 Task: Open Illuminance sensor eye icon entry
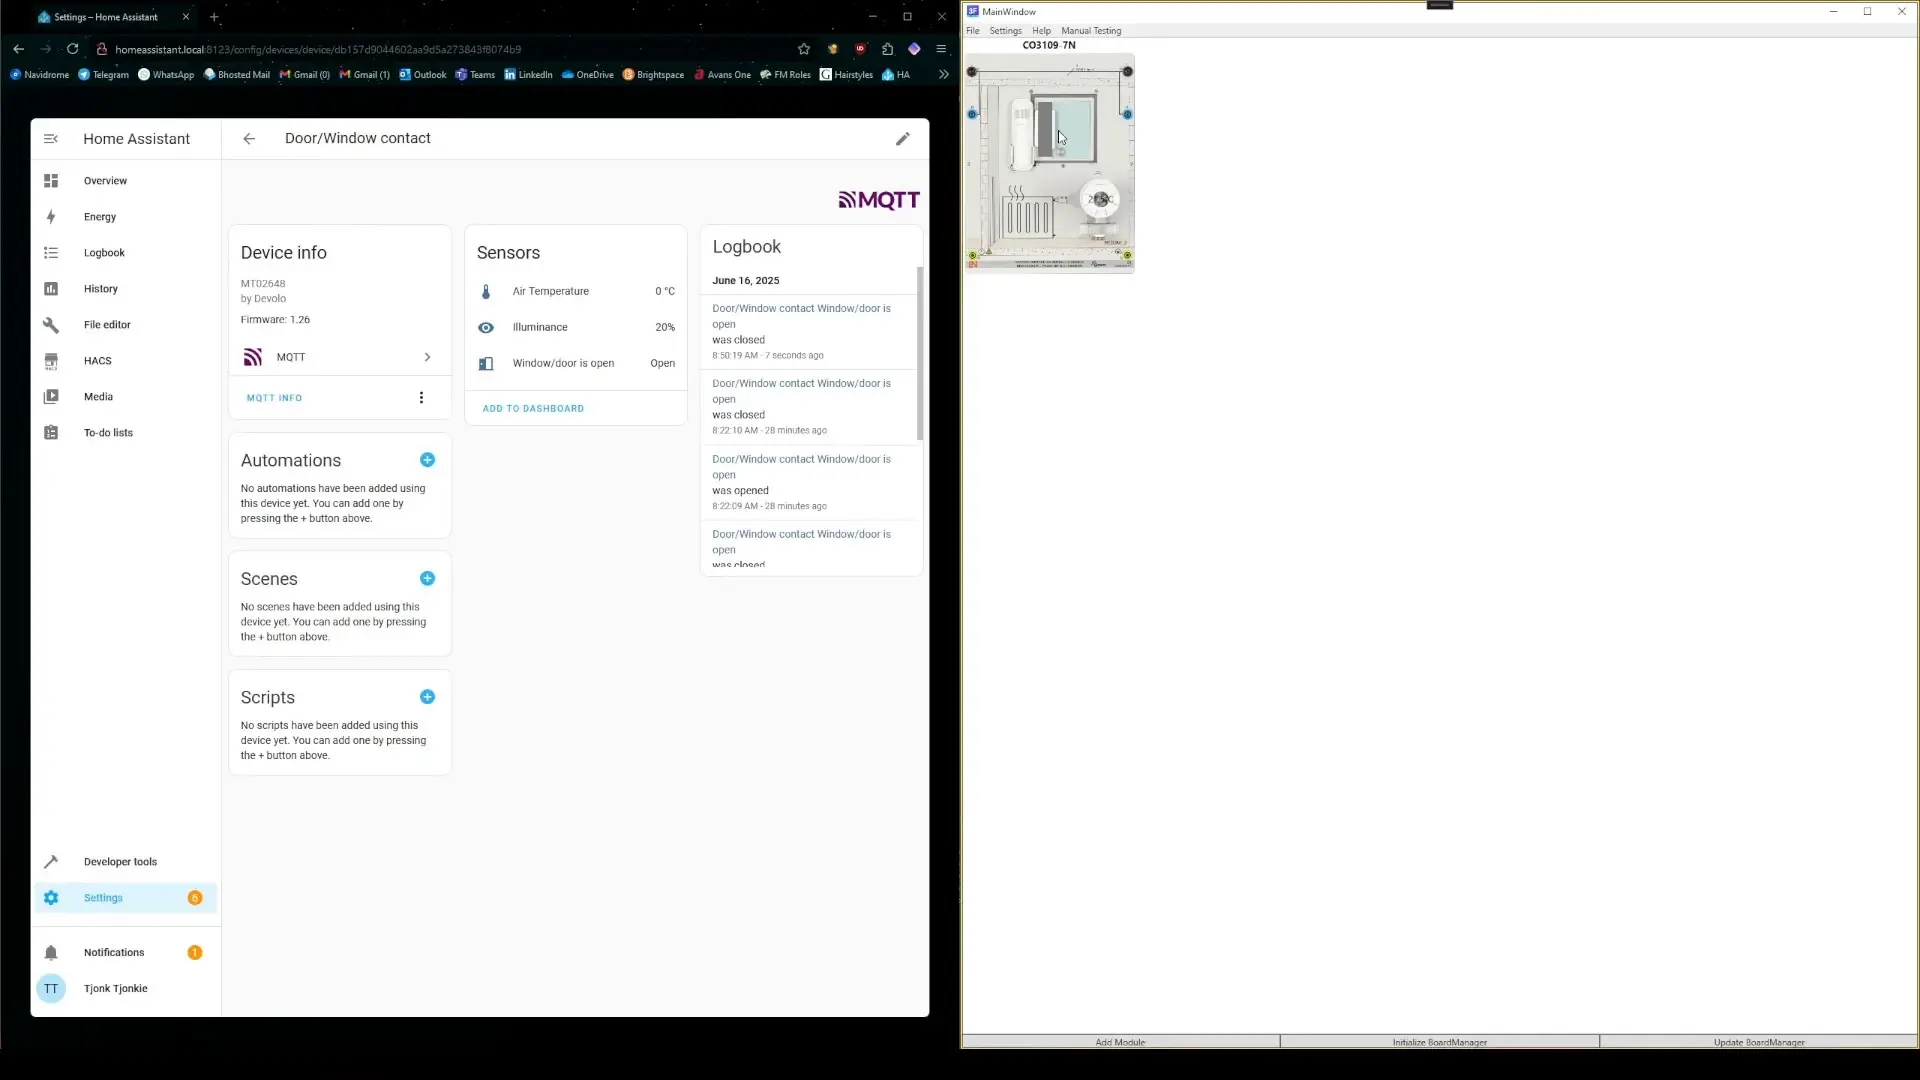(576, 328)
